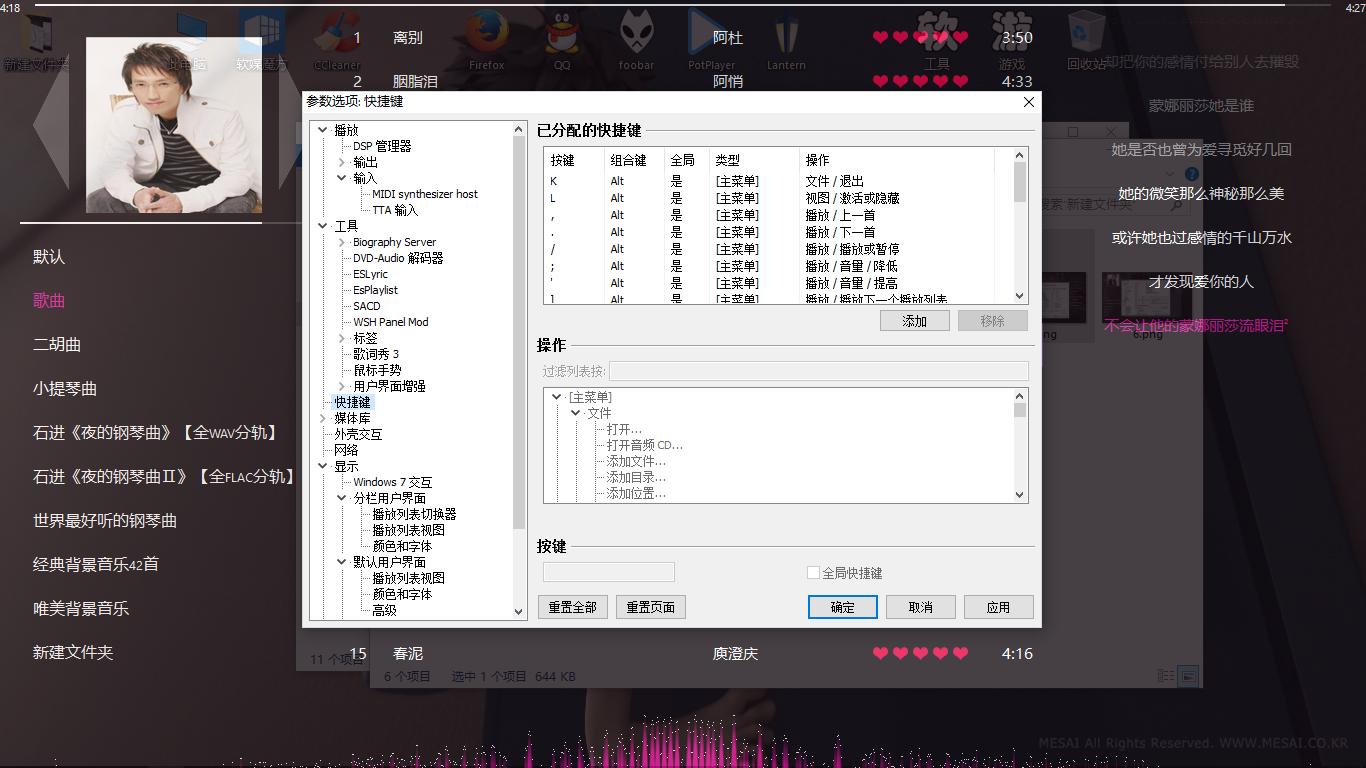The width and height of the screenshot is (1366, 768).
Task: Open the QQ application icon
Action: (x=561, y=30)
